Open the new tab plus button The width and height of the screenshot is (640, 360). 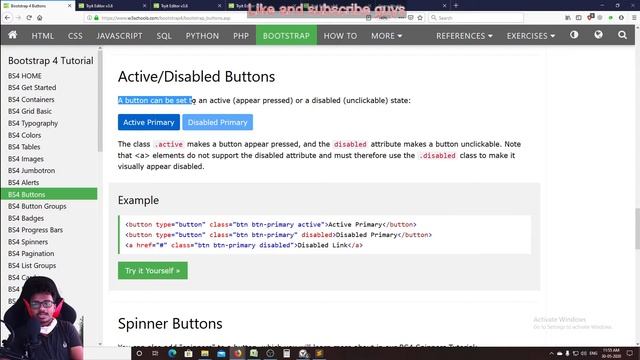pyautogui.click(x=456, y=5)
